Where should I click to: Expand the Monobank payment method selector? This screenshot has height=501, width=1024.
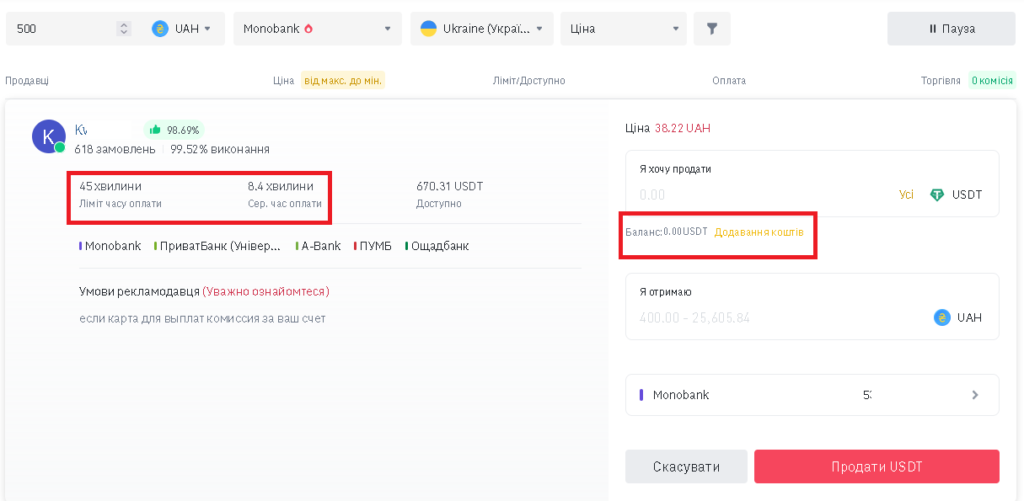[812, 395]
